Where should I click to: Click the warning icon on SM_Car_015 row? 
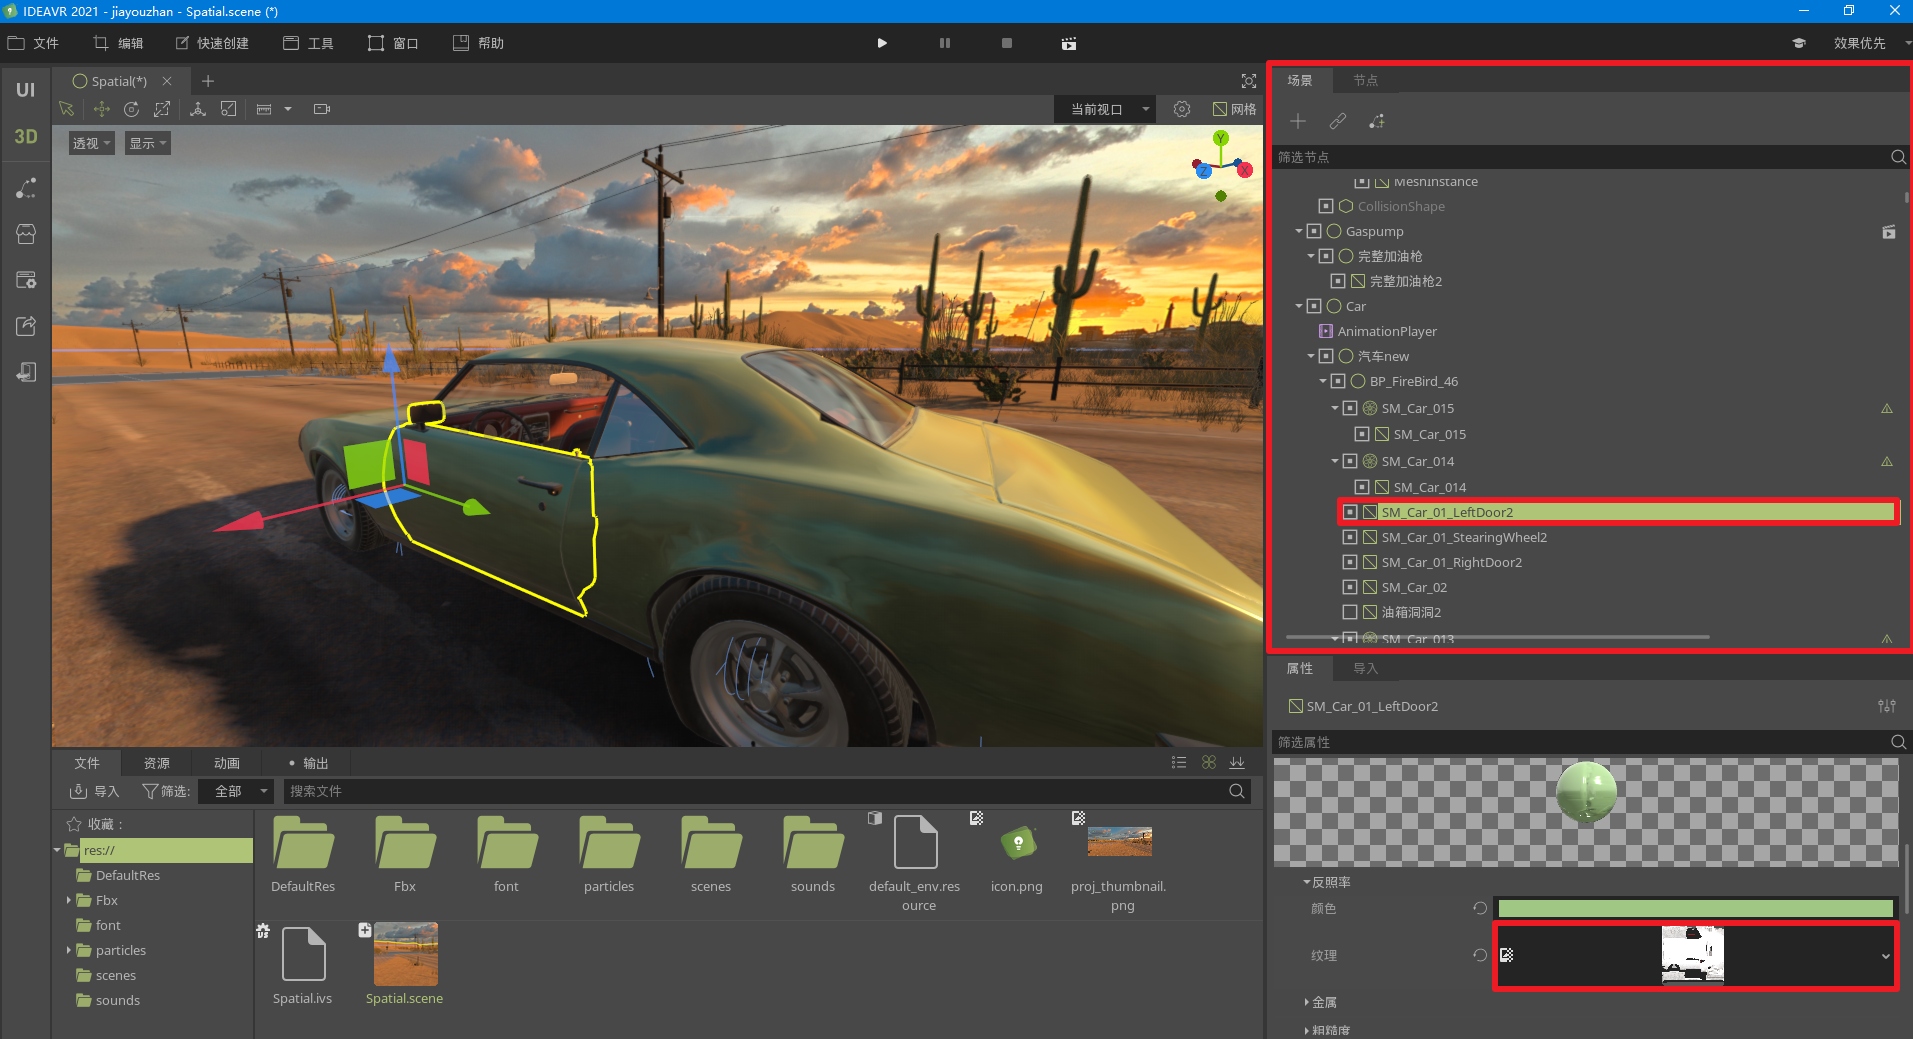1887,409
